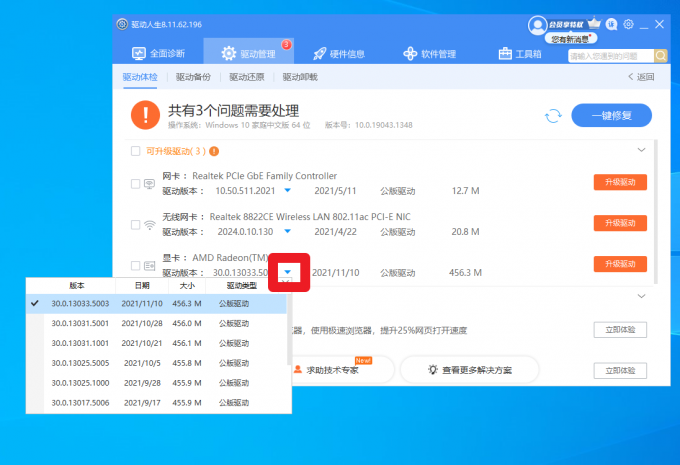
Task: Click the graphics card device icon
Action: (150, 265)
